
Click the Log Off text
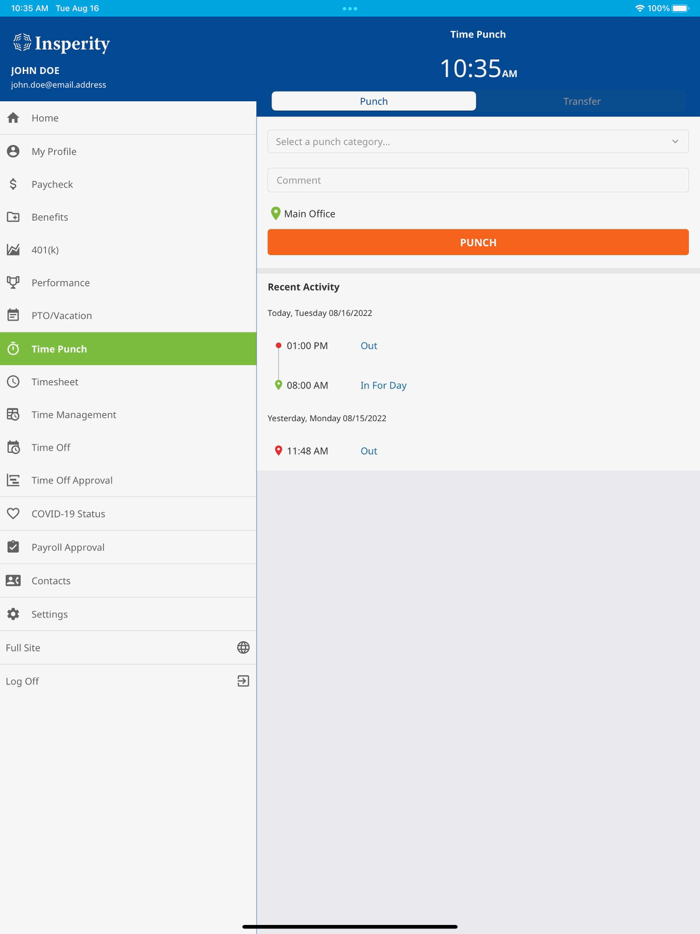pyautogui.click(x=22, y=681)
